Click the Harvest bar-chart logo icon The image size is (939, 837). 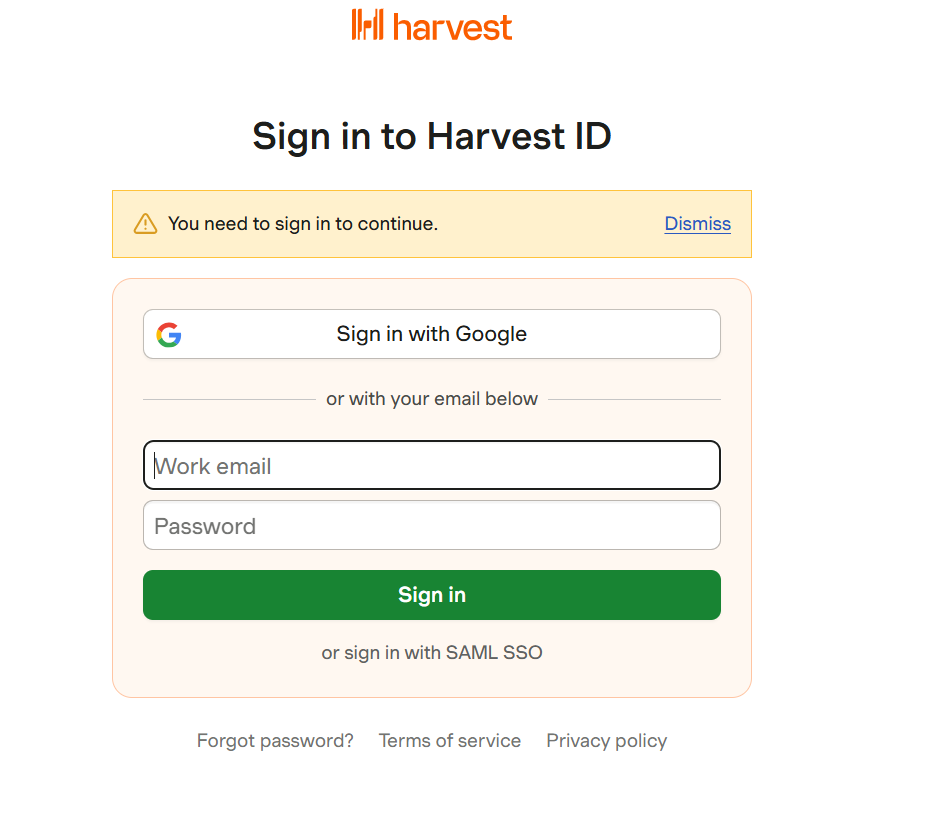(x=367, y=25)
